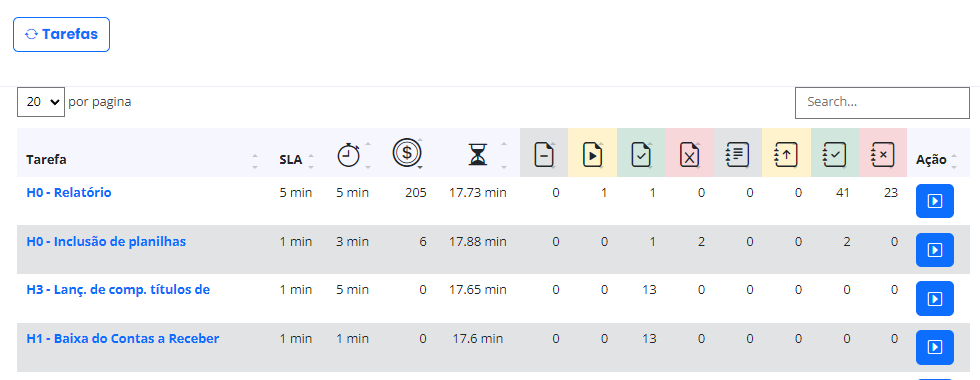Click the Search input field
980x380 pixels.
[882, 102]
